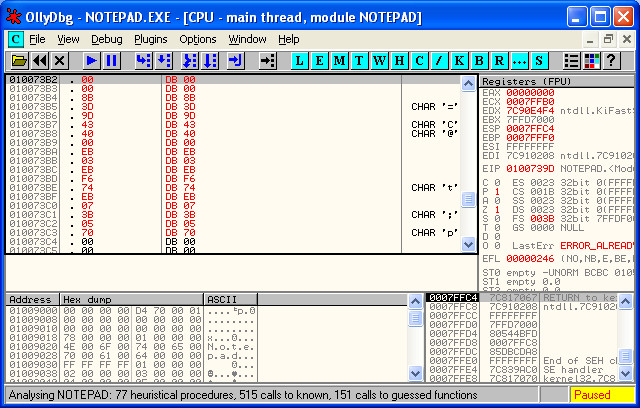Restore the inner CPU child window
The height and width of the screenshot is (408, 640).
pos(608,40)
